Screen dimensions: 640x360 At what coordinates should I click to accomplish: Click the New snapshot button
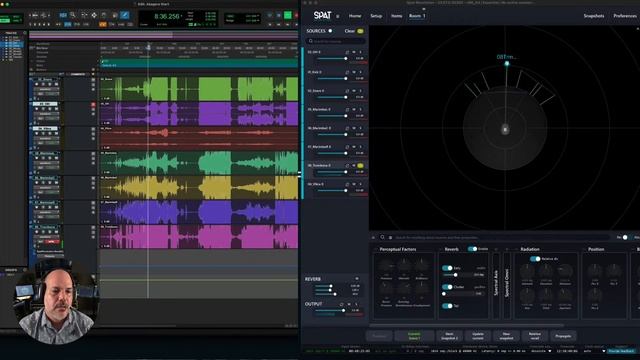pos(506,336)
